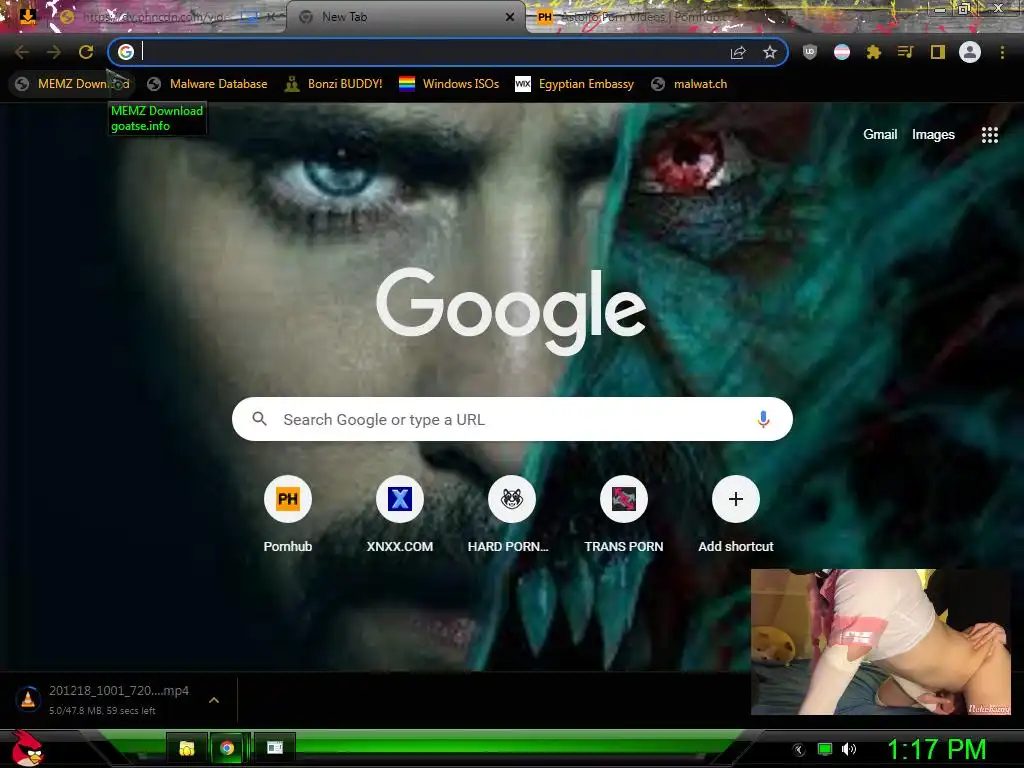Image resolution: width=1024 pixels, height=768 pixels.
Task: Open File Explorer from the taskbar
Action: (187, 748)
